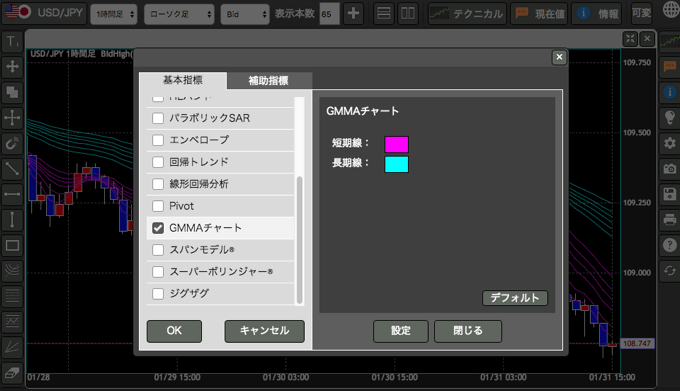The width and height of the screenshot is (680, 391).
Task: Click the blue info sidebar icon
Action: [670, 92]
